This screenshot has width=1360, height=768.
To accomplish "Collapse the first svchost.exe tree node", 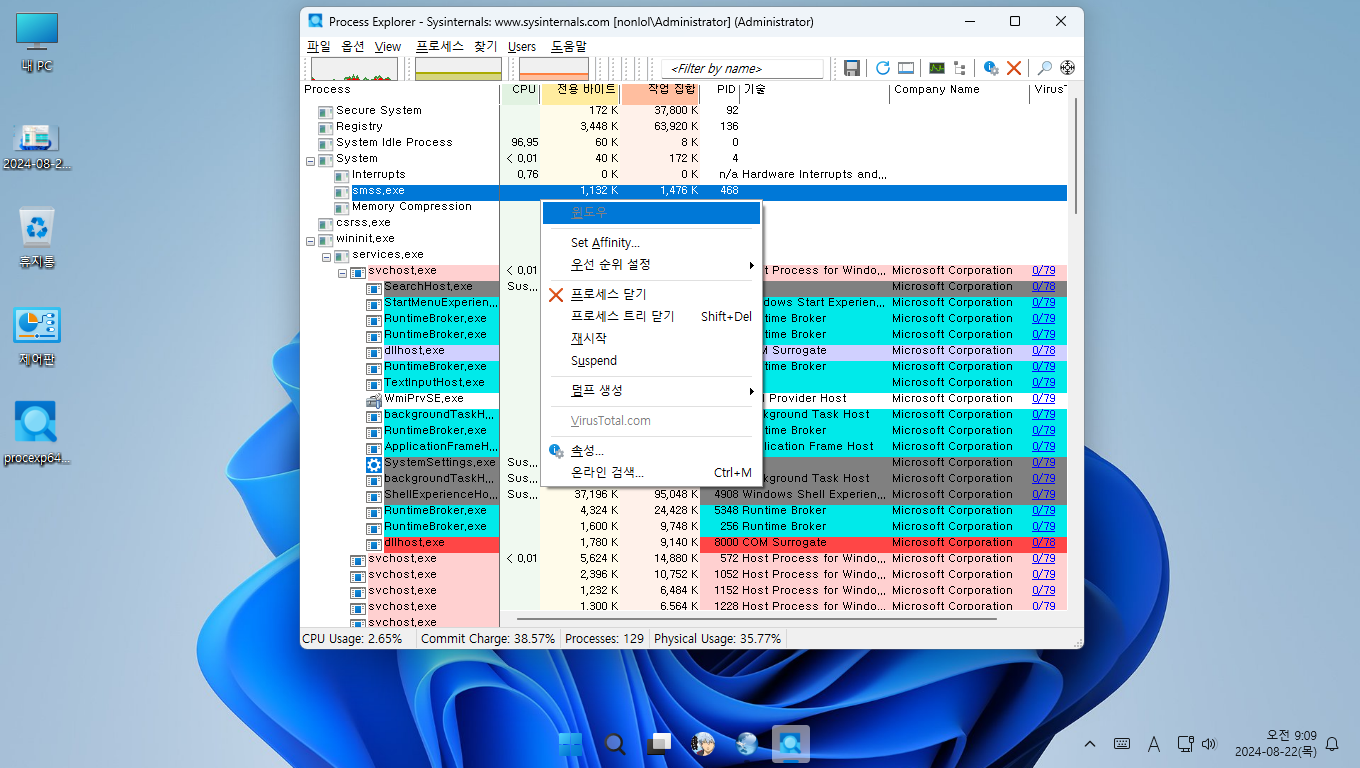I will tap(342, 272).
